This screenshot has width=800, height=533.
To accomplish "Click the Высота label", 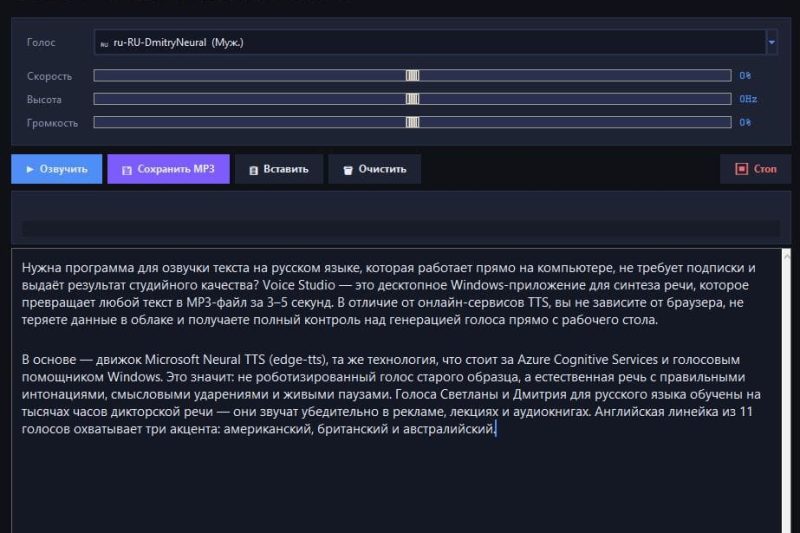I will pos(44,99).
